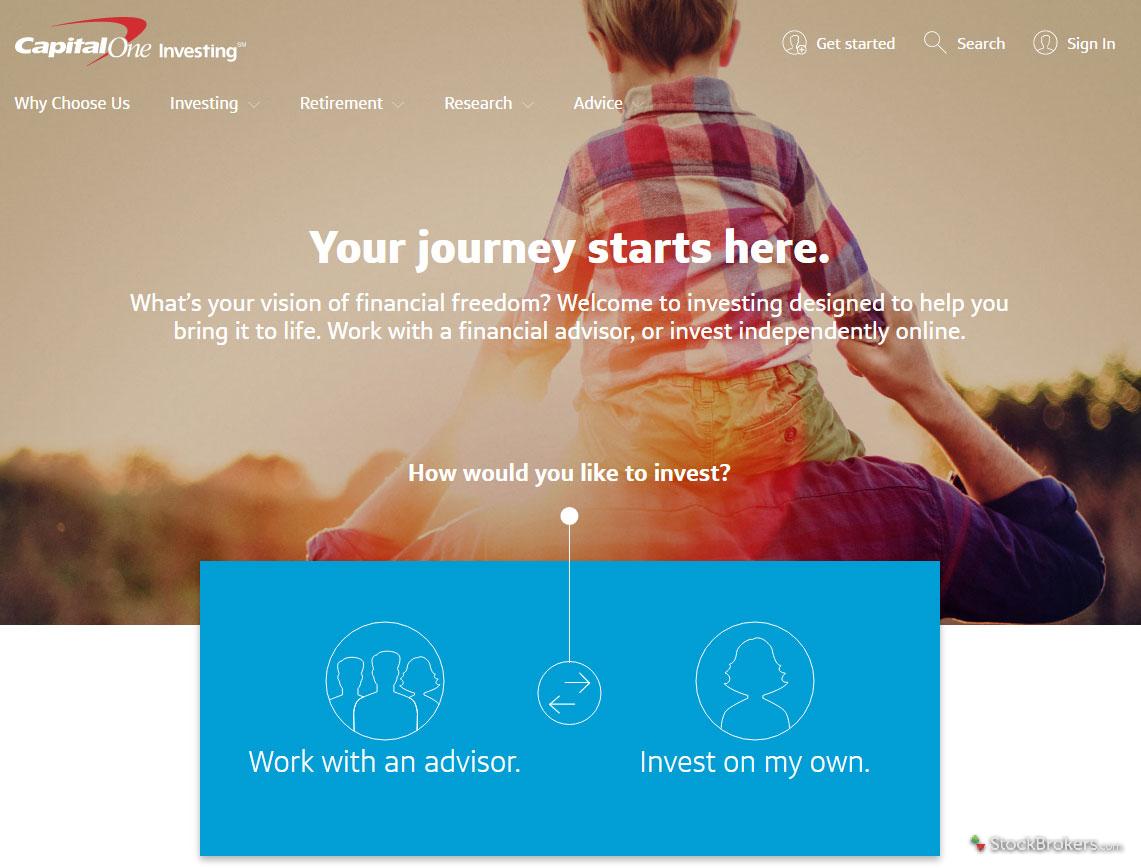This screenshot has width=1141, height=868.
Task: Click the Sign In link text
Action: 1091,44
